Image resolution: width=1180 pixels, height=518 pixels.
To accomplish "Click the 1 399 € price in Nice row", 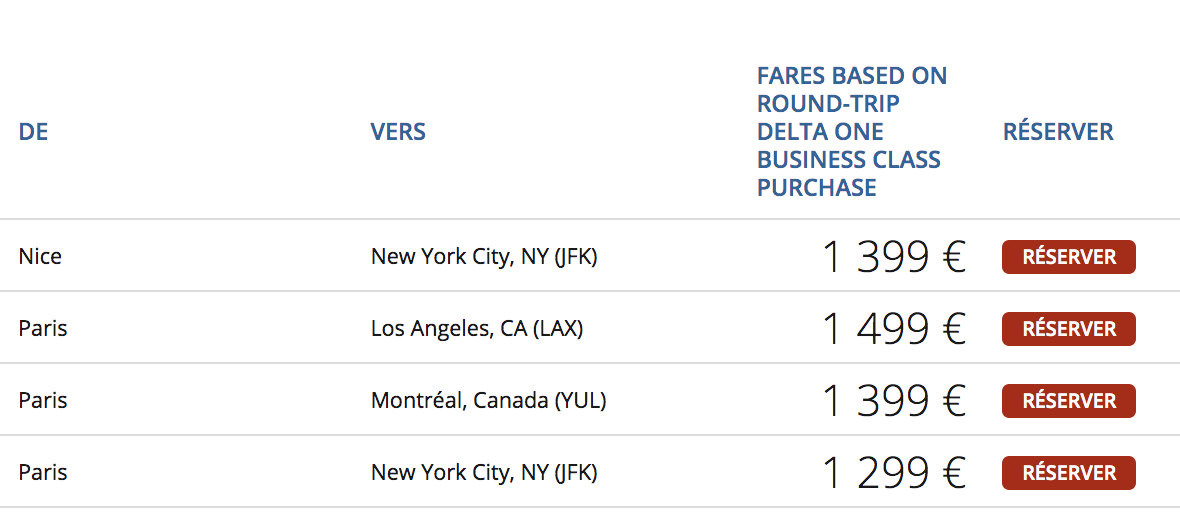I will click(894, 257).
